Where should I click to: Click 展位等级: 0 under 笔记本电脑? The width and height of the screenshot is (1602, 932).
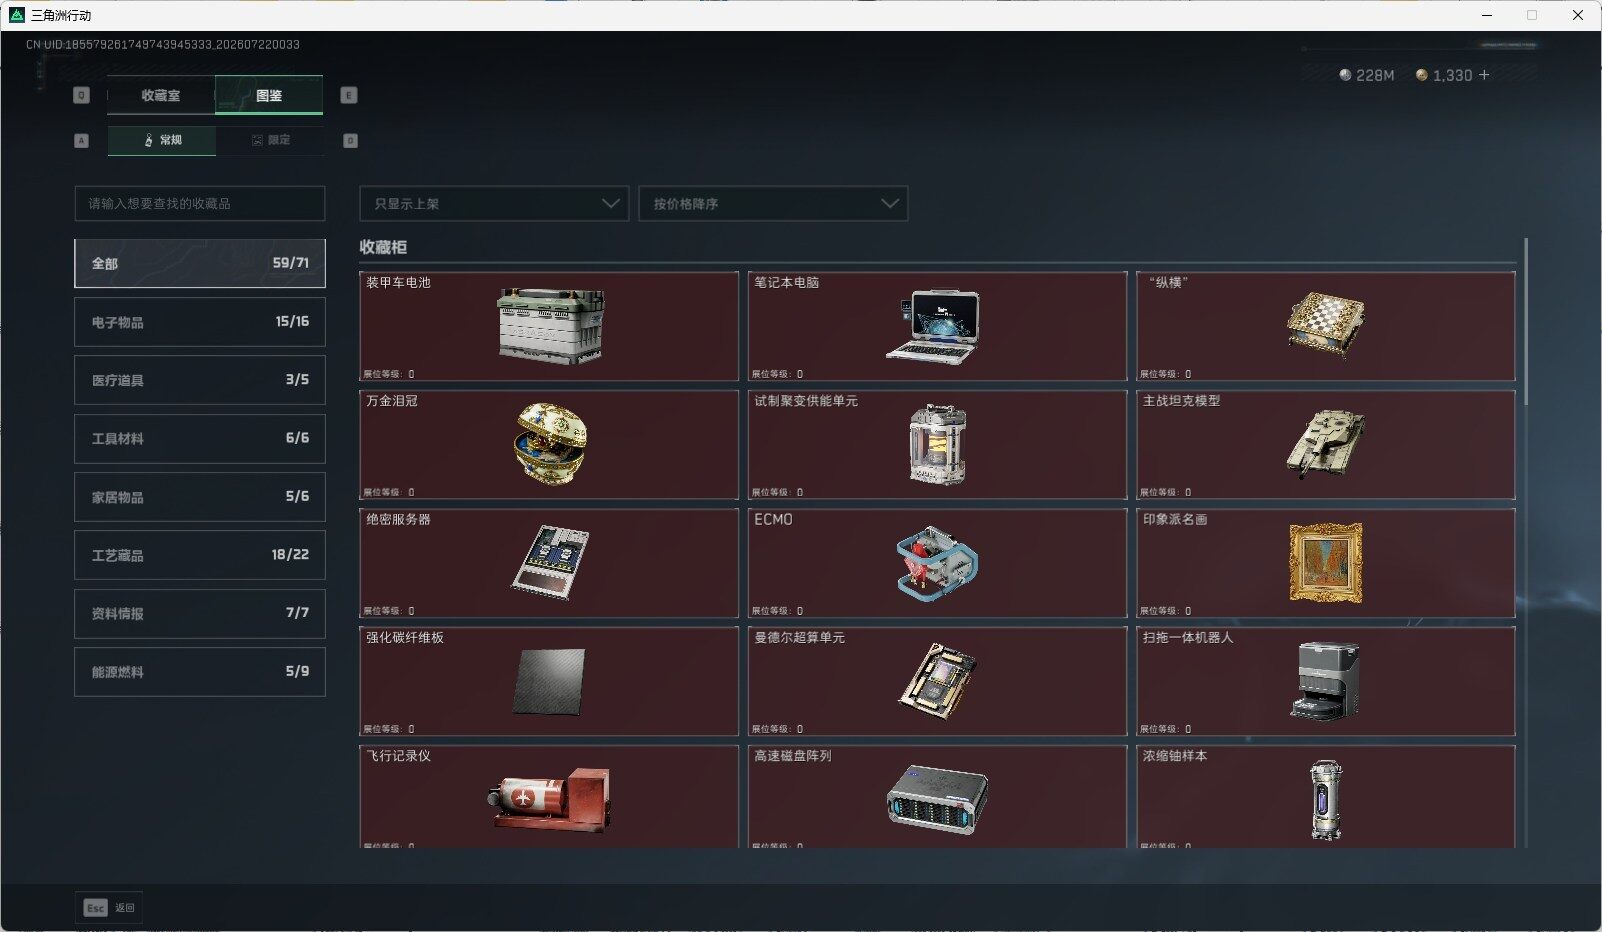(x=777, y=374)
